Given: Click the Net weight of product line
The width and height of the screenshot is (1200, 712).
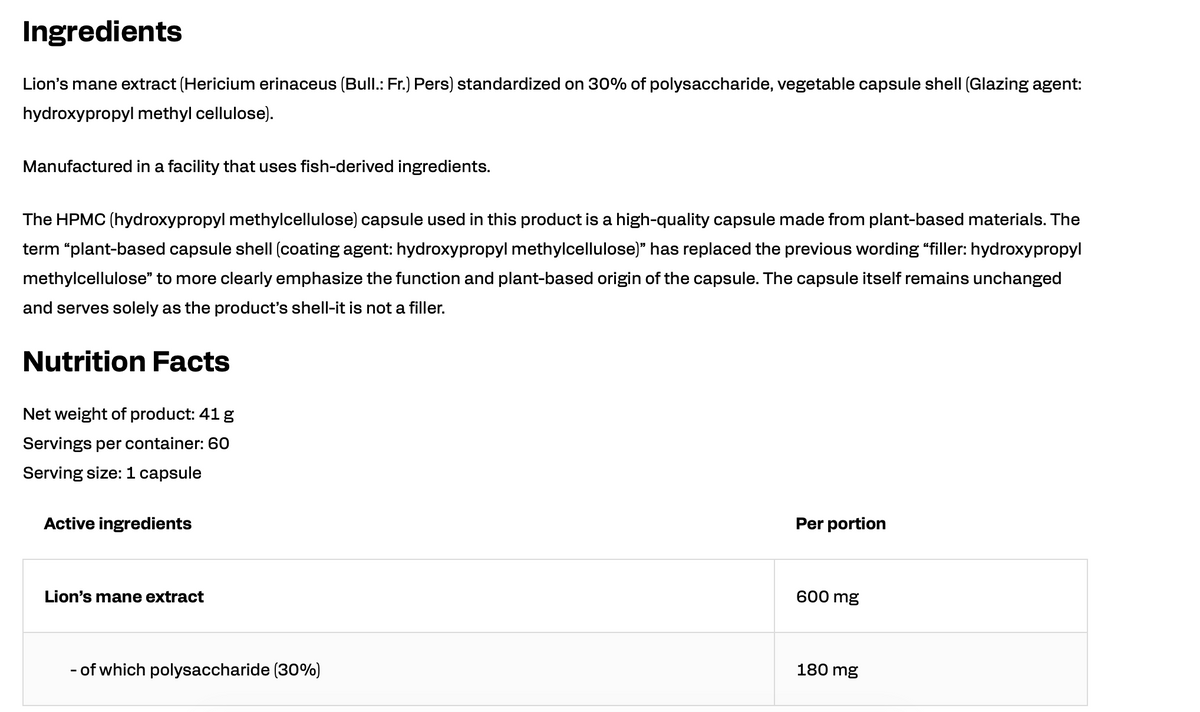Looking at the screenshot, I should pos(128,412).
